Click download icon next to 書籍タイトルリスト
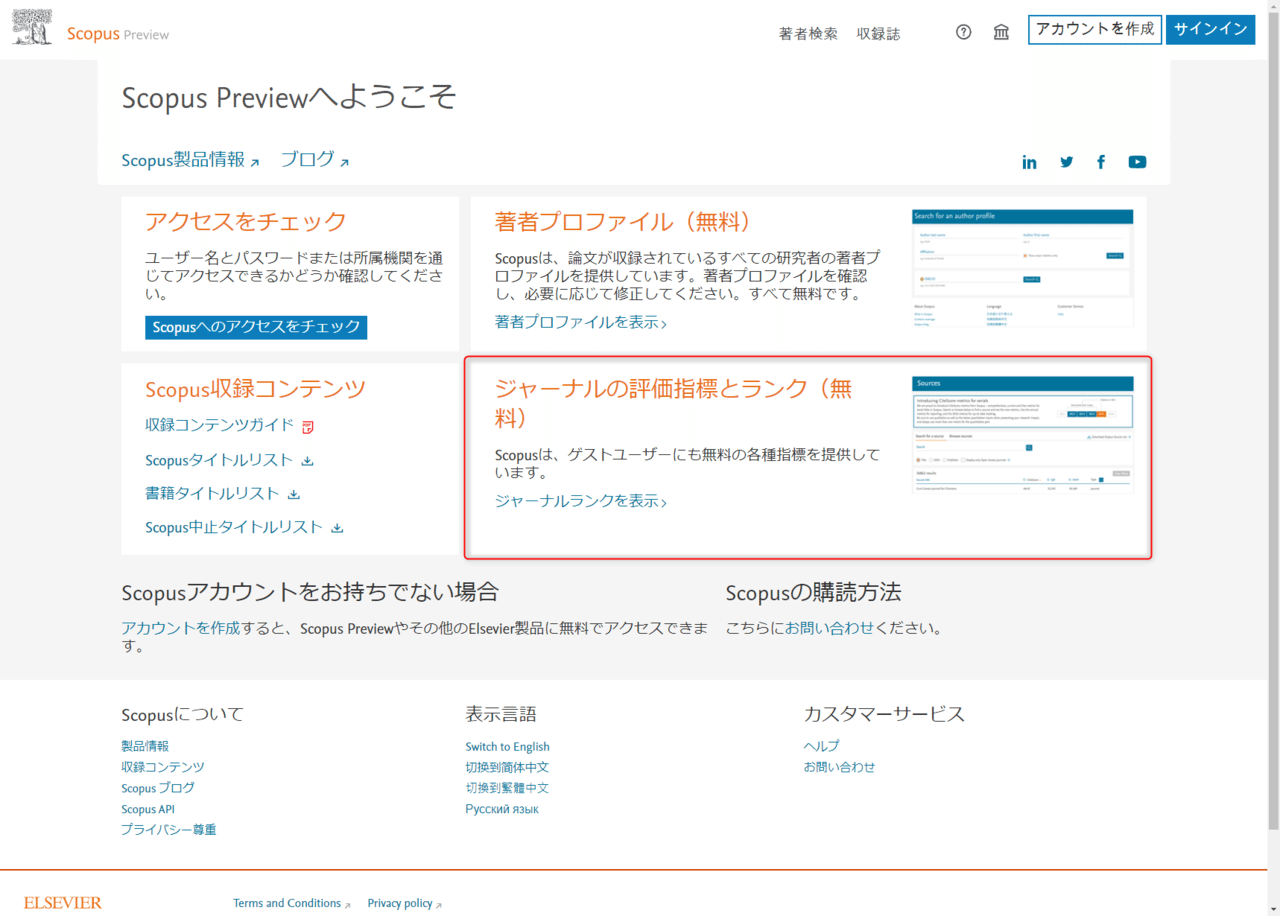The width and height of the screenshot is (1280, 916). pyautogui.click(x=294, y=494)
